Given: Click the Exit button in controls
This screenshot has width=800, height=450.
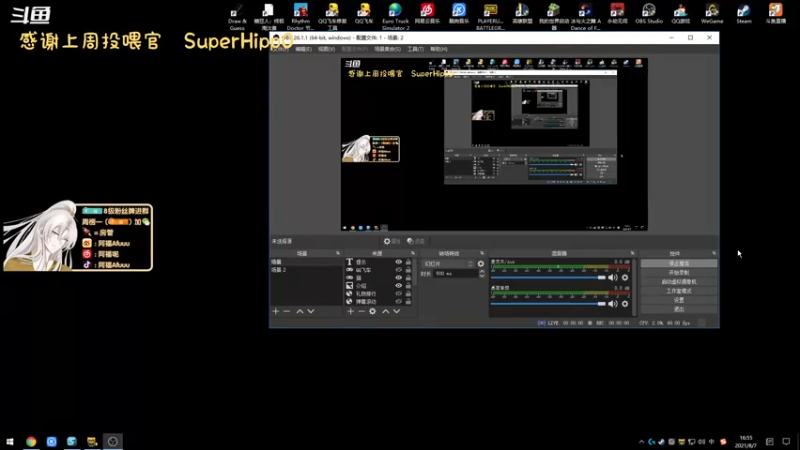Looking at the screenshot, I should (679, 309).
